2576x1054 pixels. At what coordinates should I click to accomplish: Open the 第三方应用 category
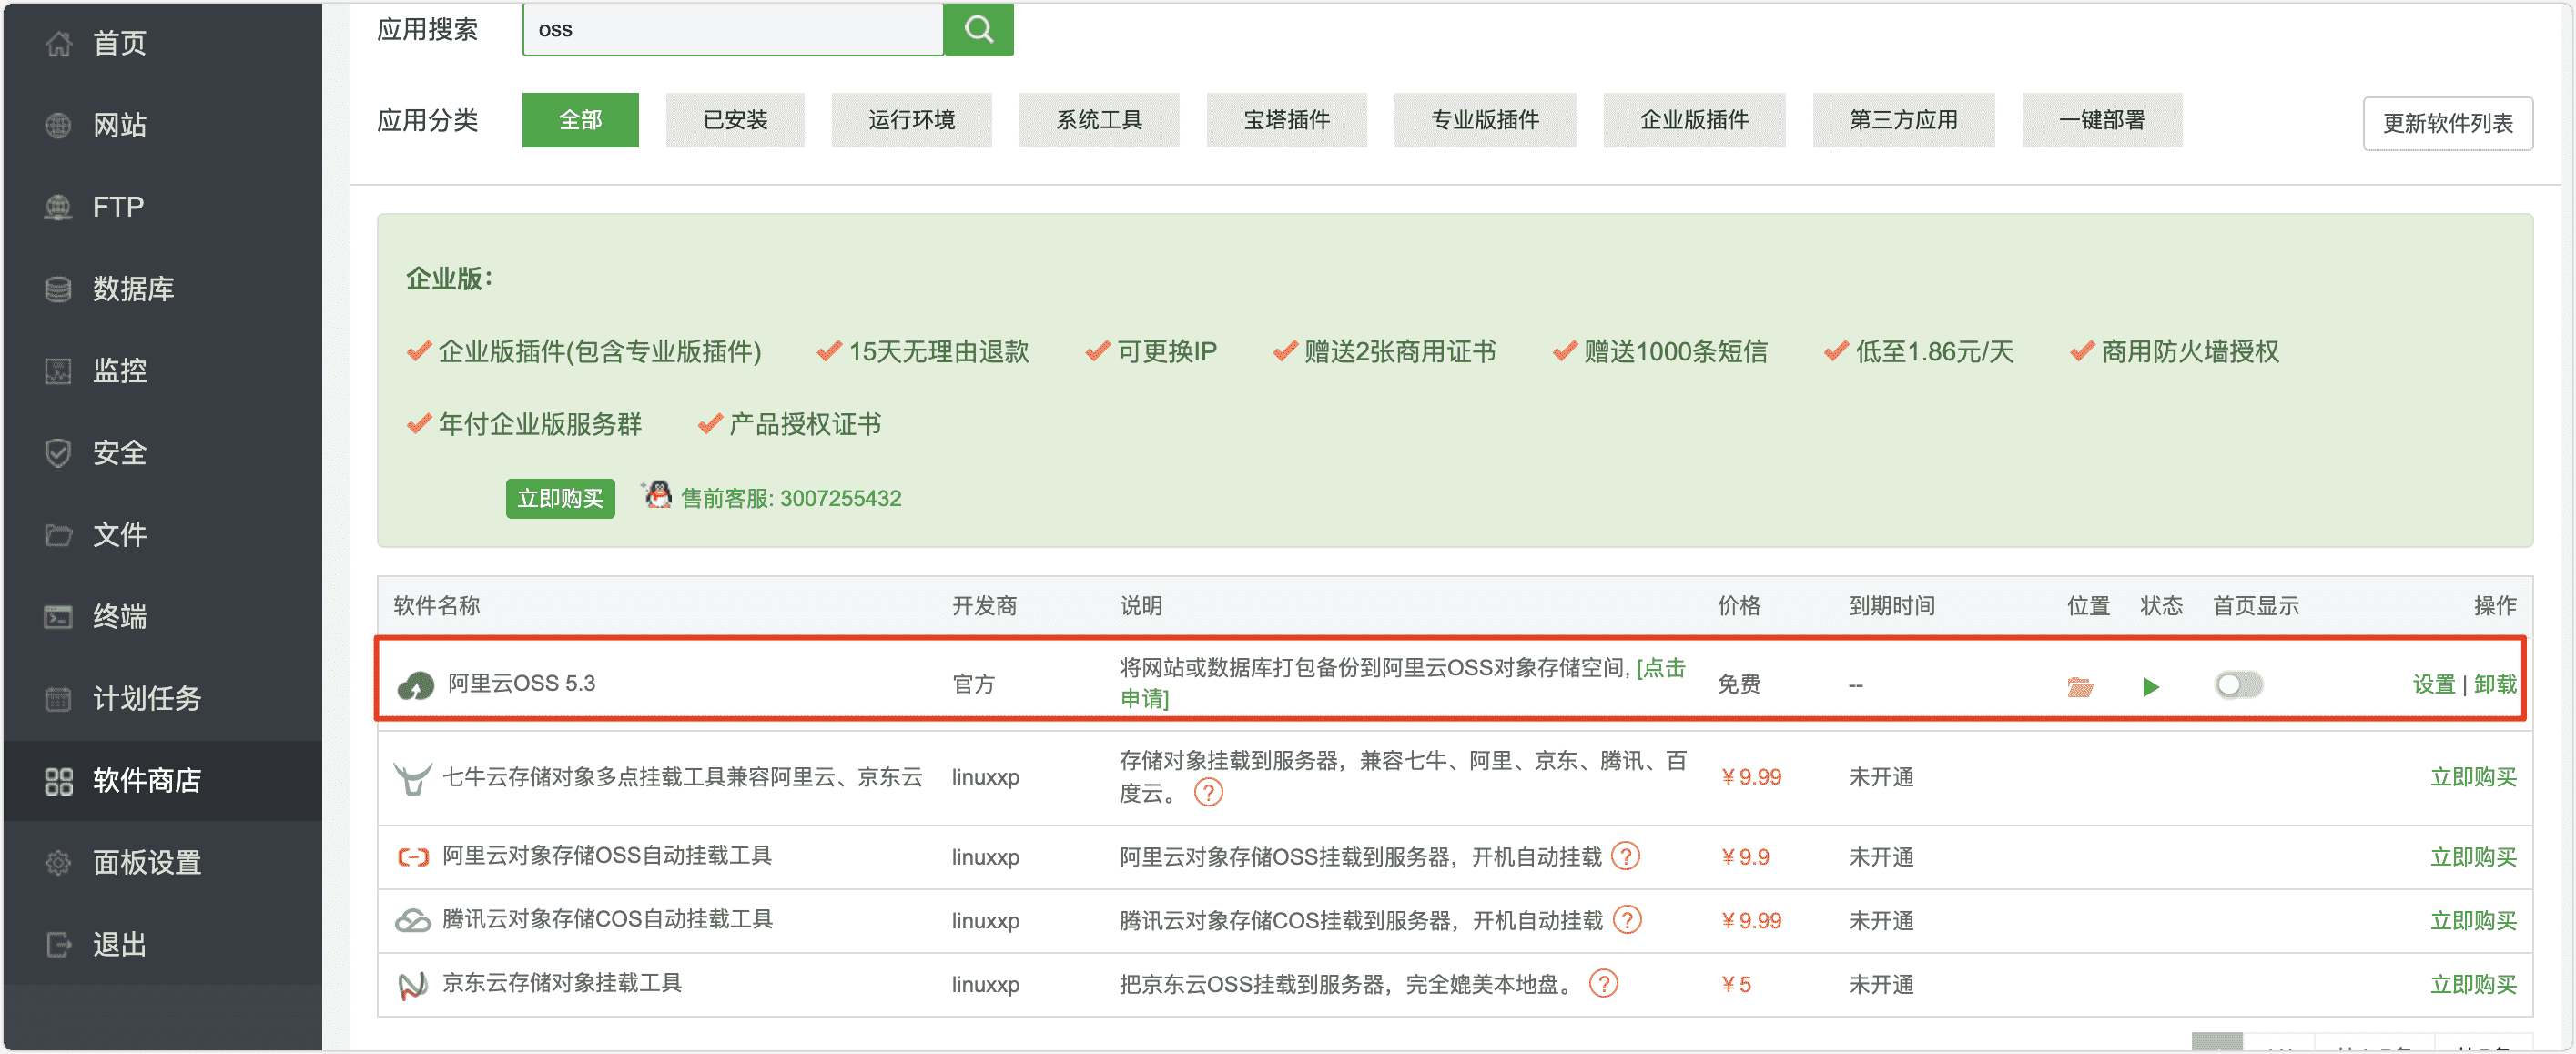(x=1903, y=120)
